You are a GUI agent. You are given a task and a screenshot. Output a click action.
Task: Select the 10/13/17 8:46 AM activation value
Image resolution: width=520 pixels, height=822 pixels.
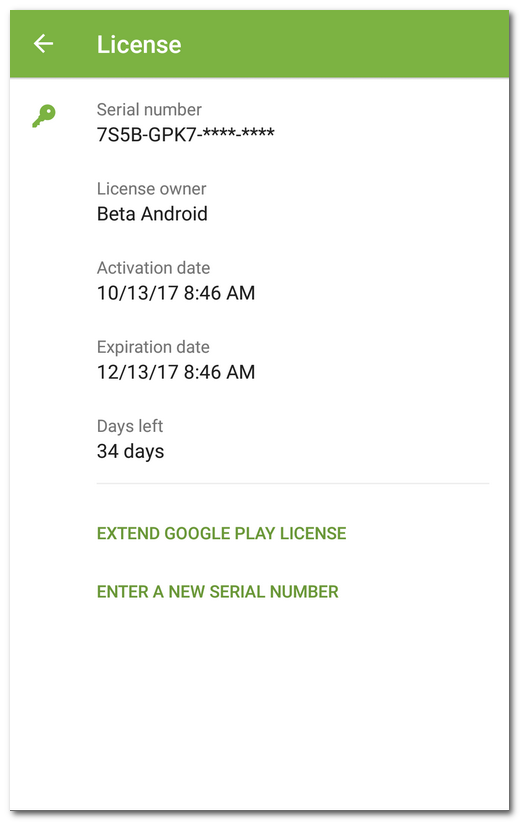point(176,293)
